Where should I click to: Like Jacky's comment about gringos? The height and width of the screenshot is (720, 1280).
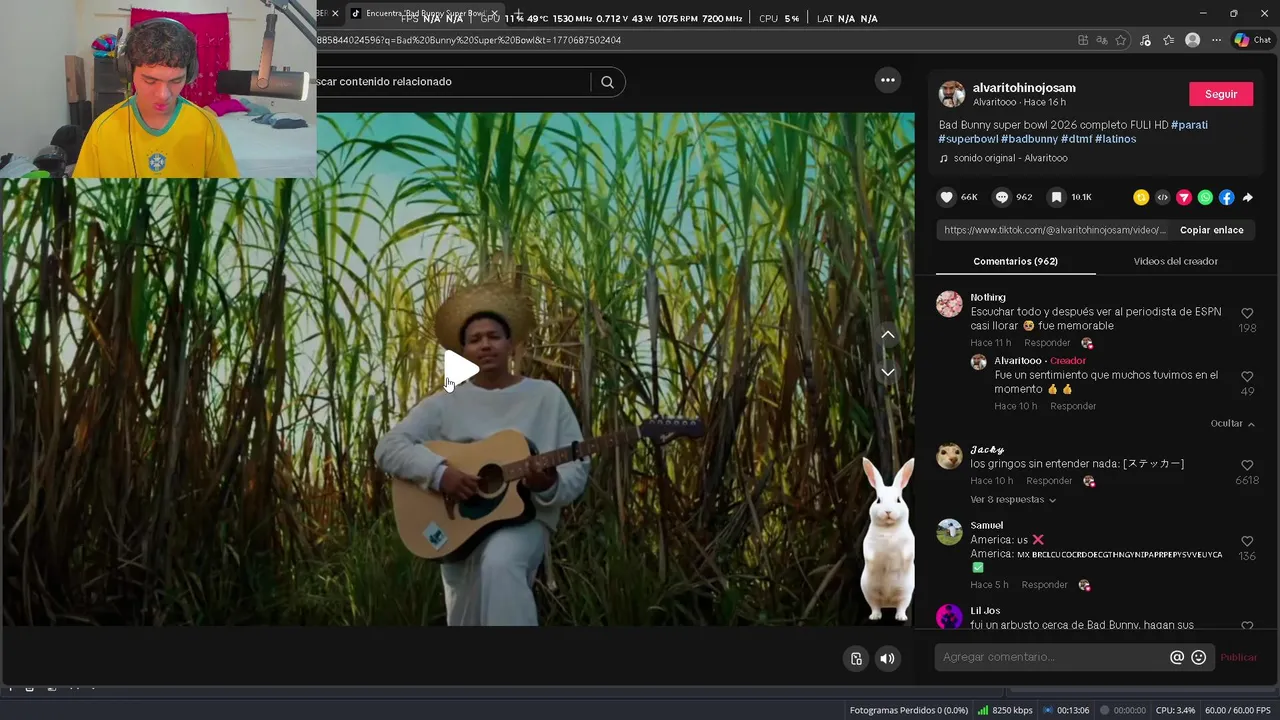tap(1247, 465)
